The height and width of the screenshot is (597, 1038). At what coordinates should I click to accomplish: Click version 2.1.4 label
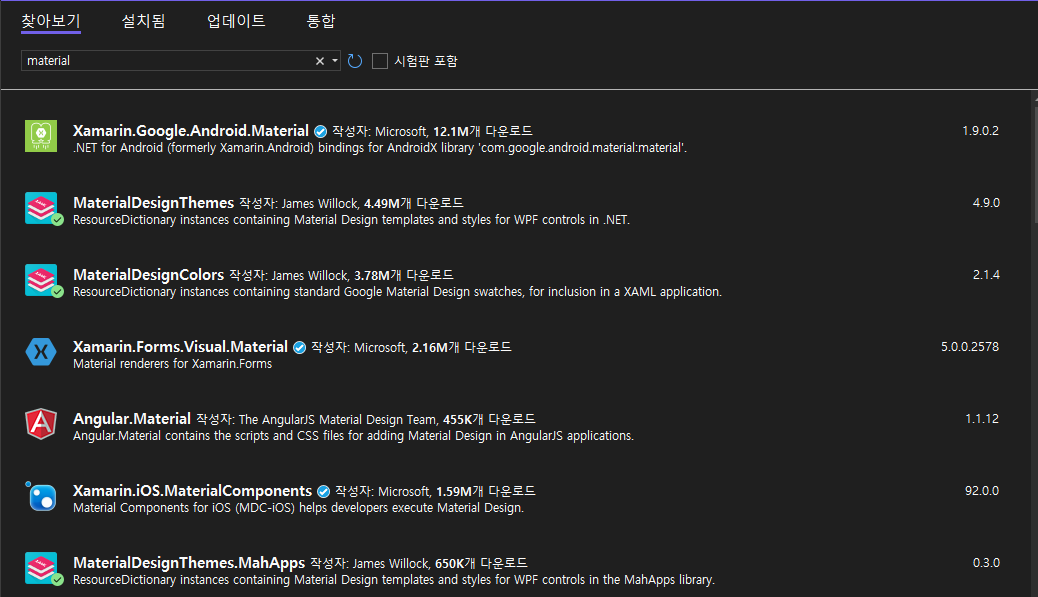tap(986, 275)
